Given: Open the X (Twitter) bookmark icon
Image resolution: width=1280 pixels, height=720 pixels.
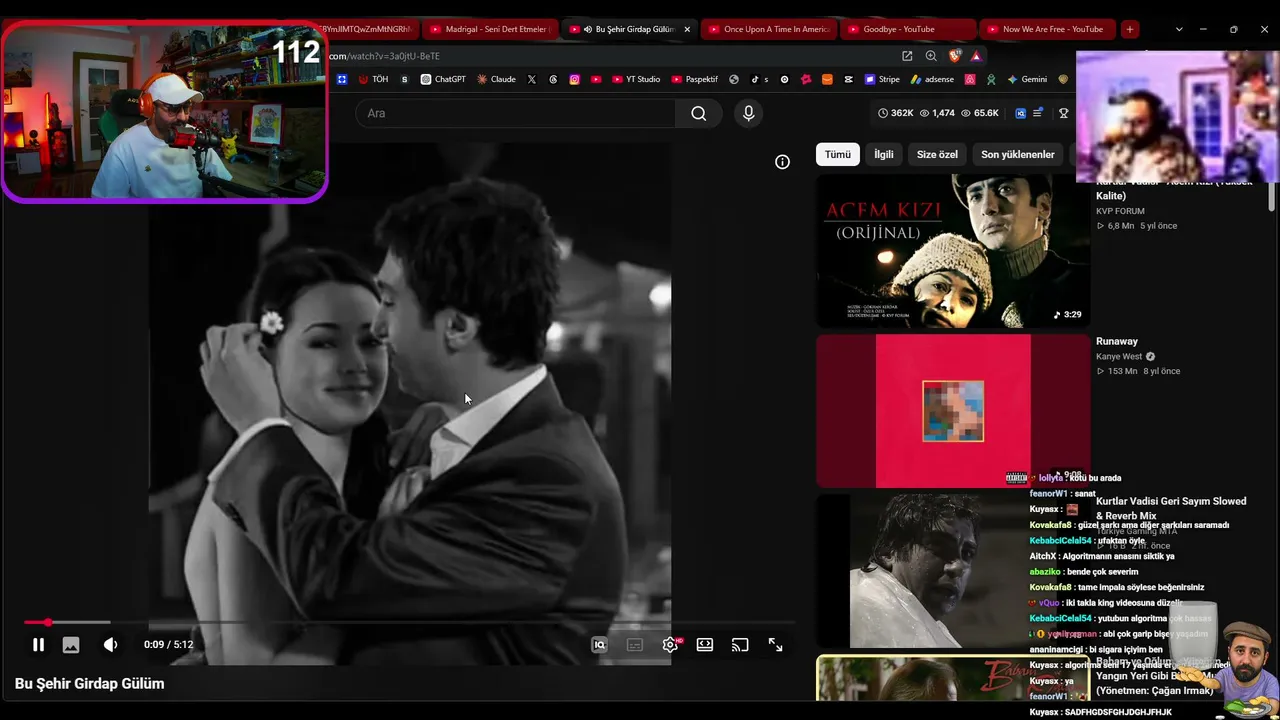Looking at the screenshot, I should coord(531,79).
